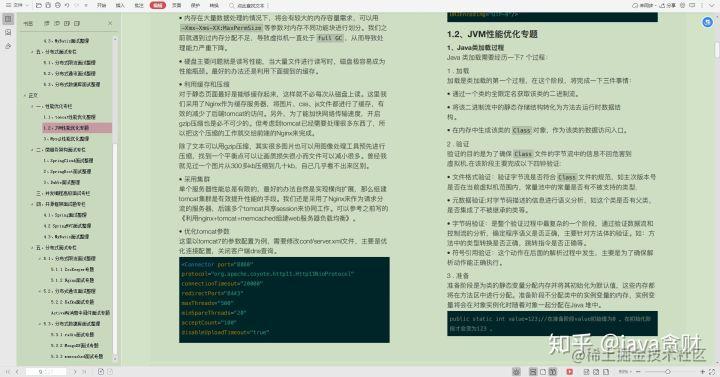Click the red play slideshow icon
720x377 pixels.
pos(570,371)
